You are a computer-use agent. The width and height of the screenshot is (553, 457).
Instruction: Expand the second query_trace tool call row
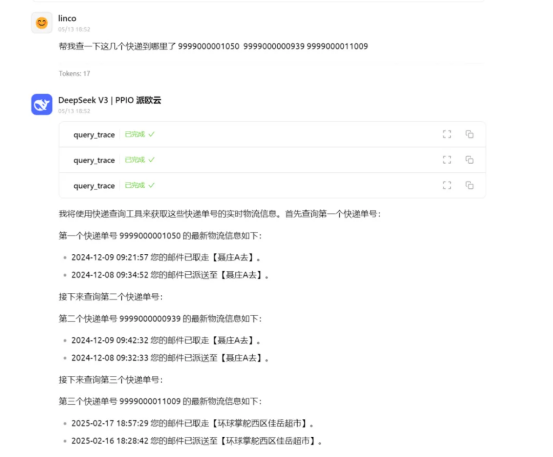[x=272, y=160]
